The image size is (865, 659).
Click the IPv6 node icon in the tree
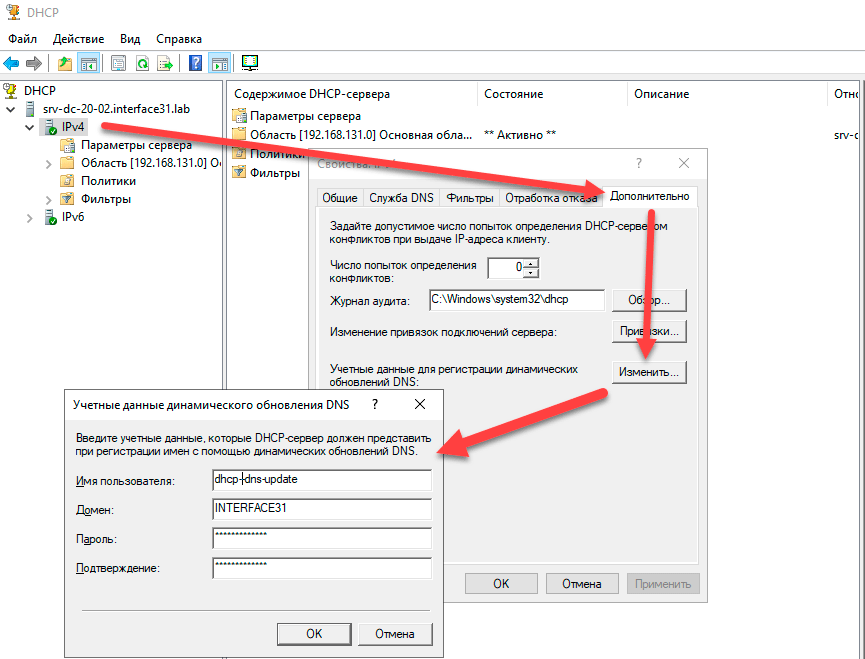click(50, 217)
